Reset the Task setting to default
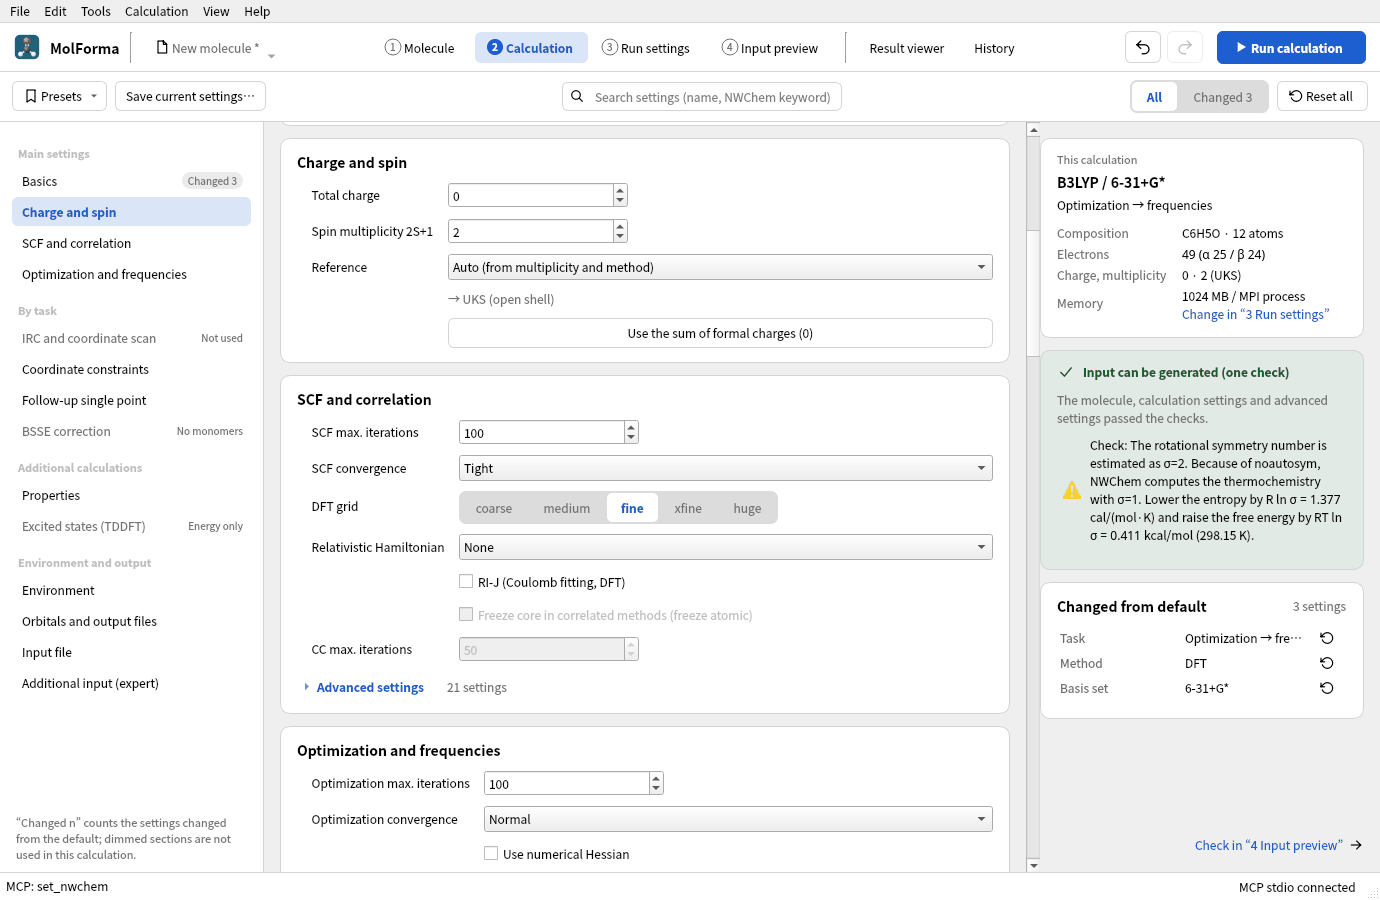The height and width of the screenshot is (900, 1380). 1327,638
